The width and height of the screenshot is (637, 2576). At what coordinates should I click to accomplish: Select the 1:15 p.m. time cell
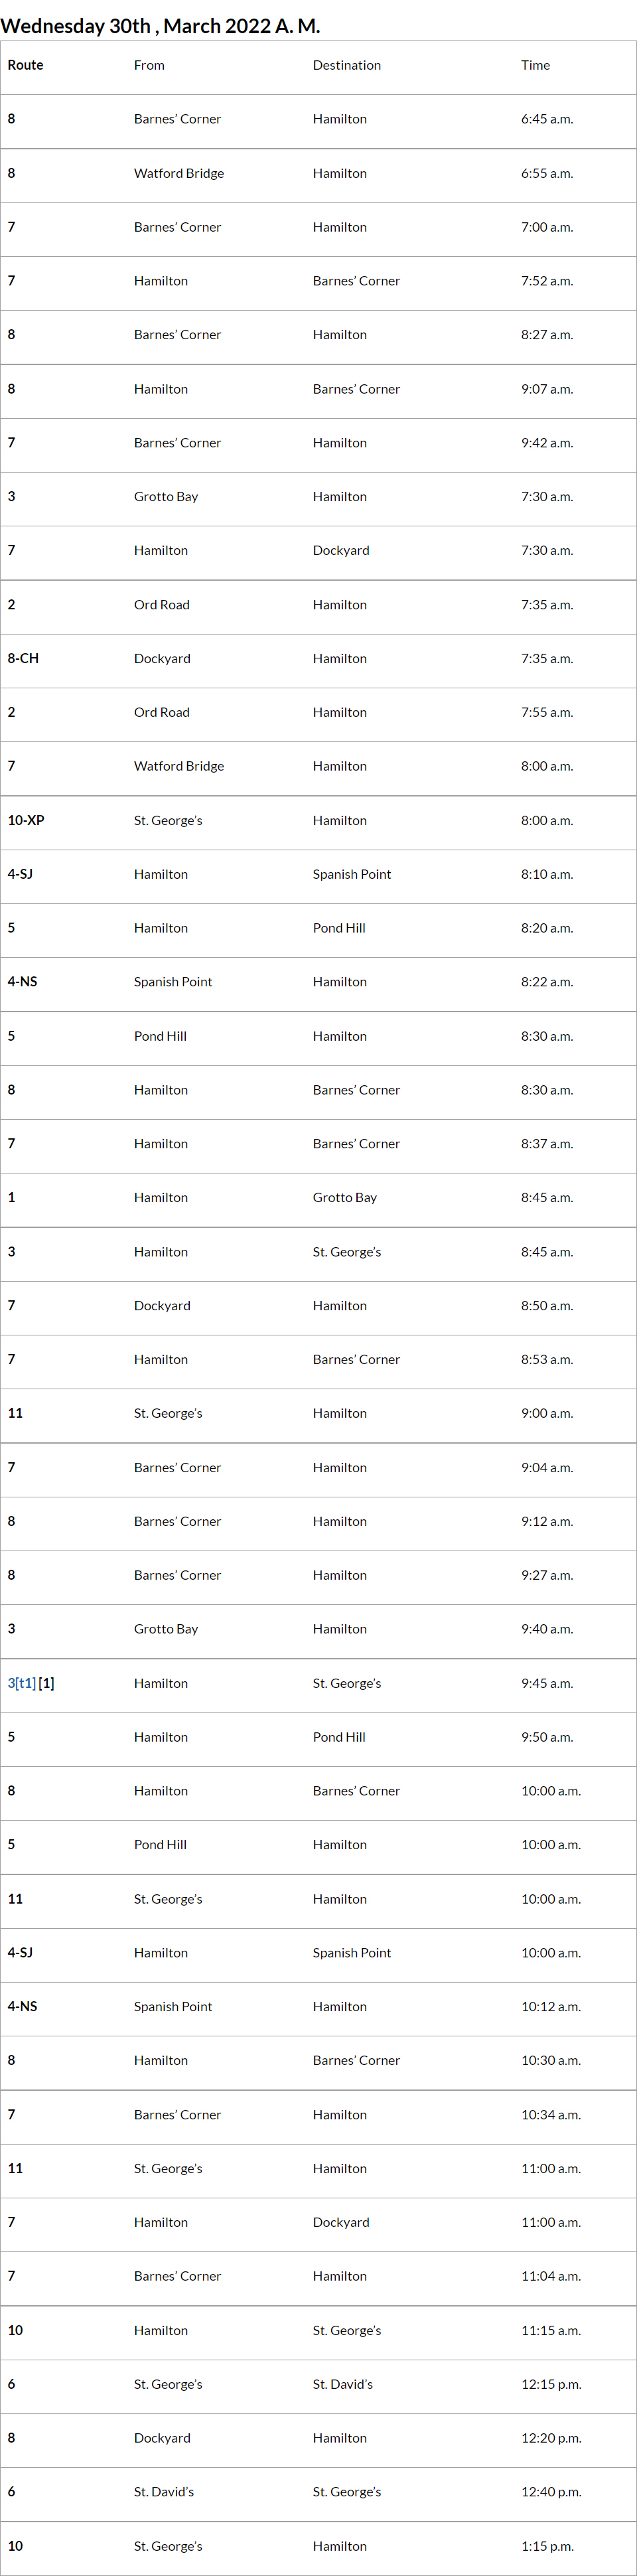click(546, 2546)
